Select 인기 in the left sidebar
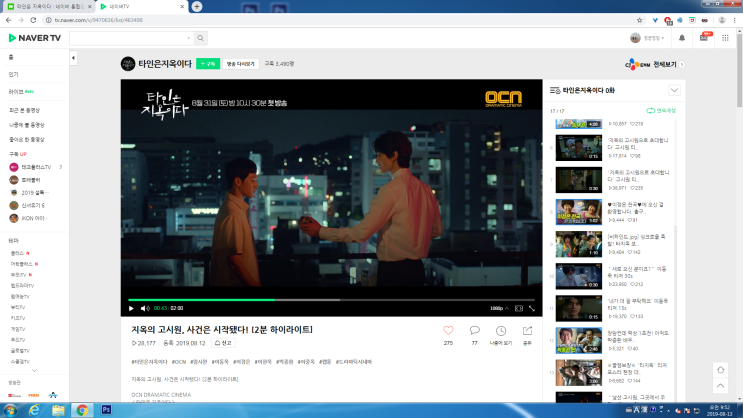The image size is (743, 418). [x=13, y=74]
